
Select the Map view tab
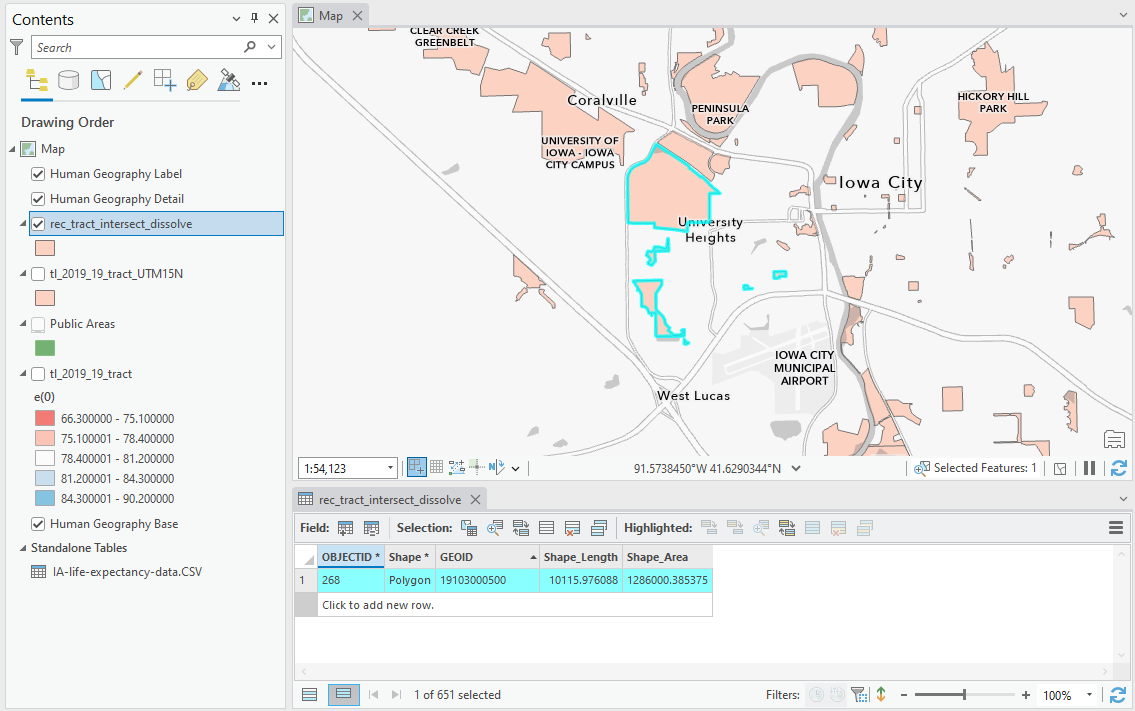pyautogui.click(x=332, y=16)
